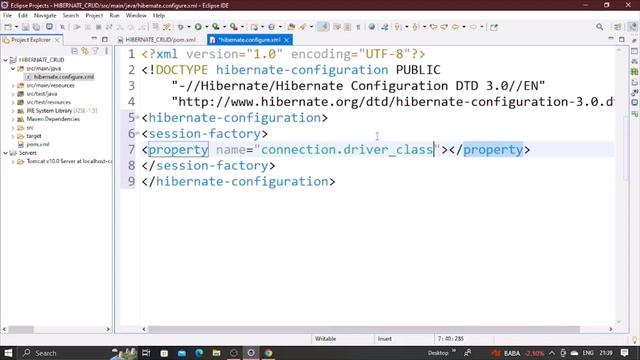Viewport: 640px width, 360px height.
Task: Toggle Block Selection Mode icon
Action: (347, 27)
